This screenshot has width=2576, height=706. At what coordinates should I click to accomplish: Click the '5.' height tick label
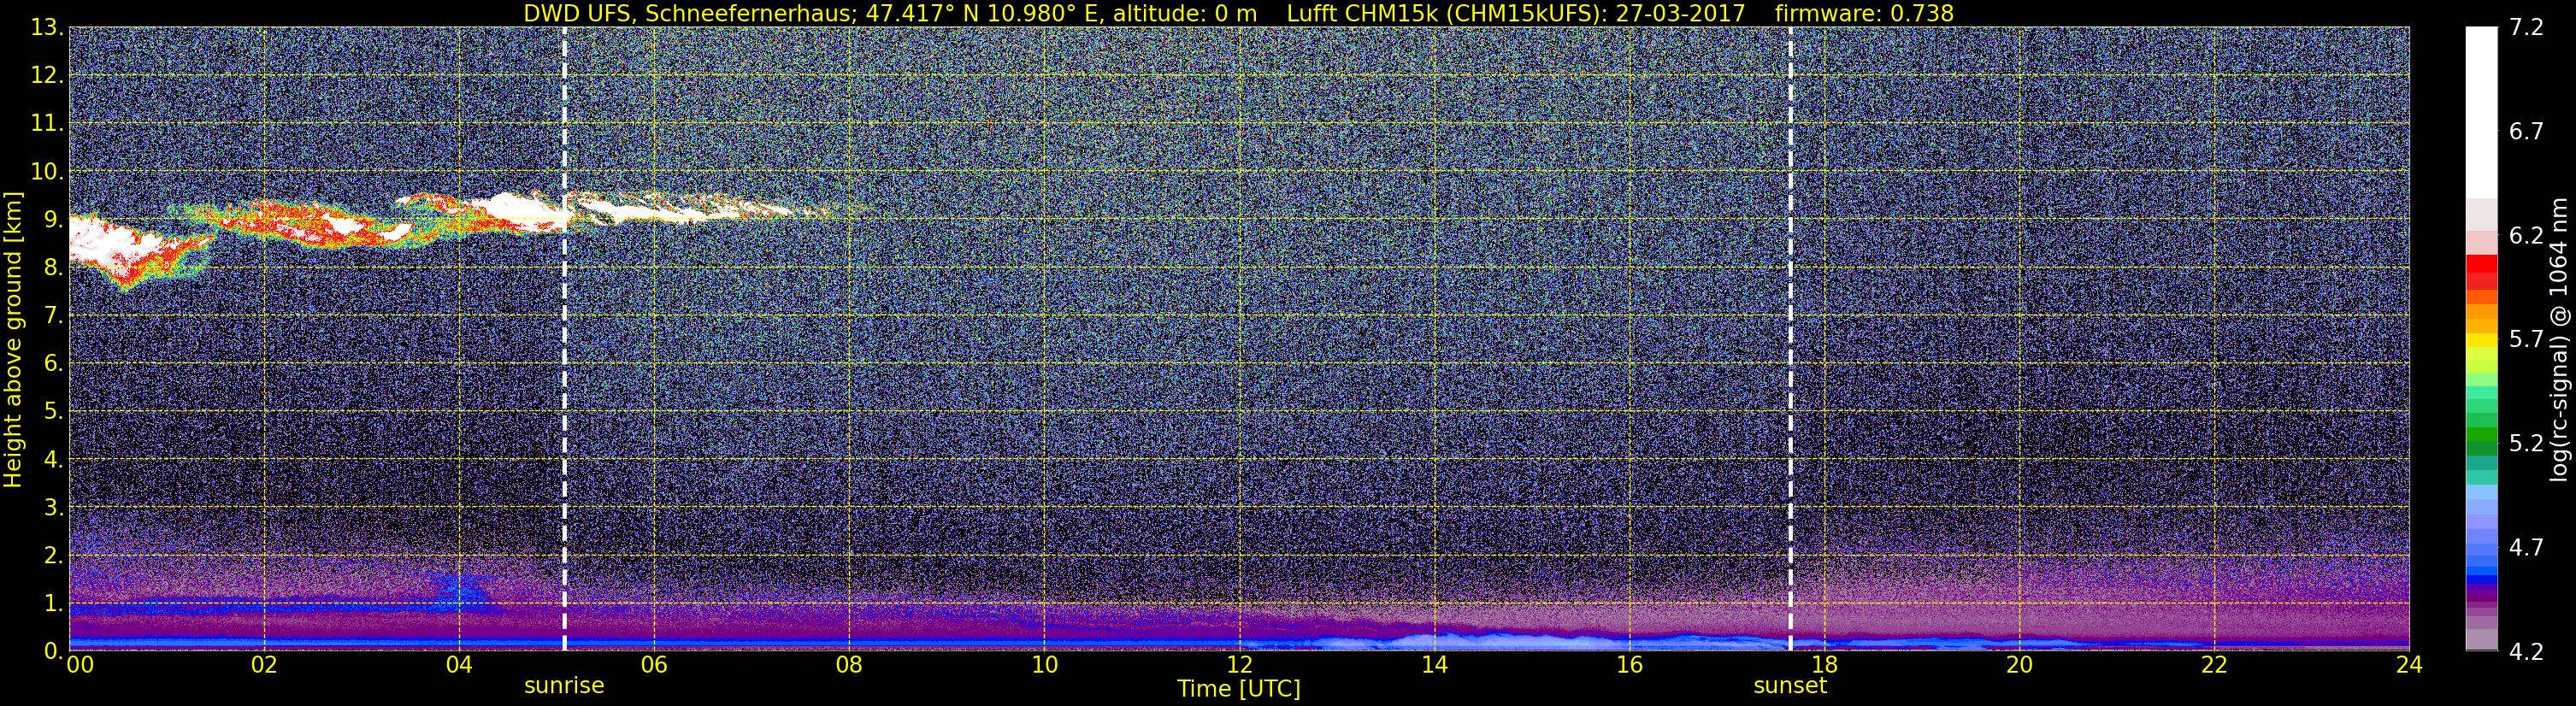[x=52, y=412]
